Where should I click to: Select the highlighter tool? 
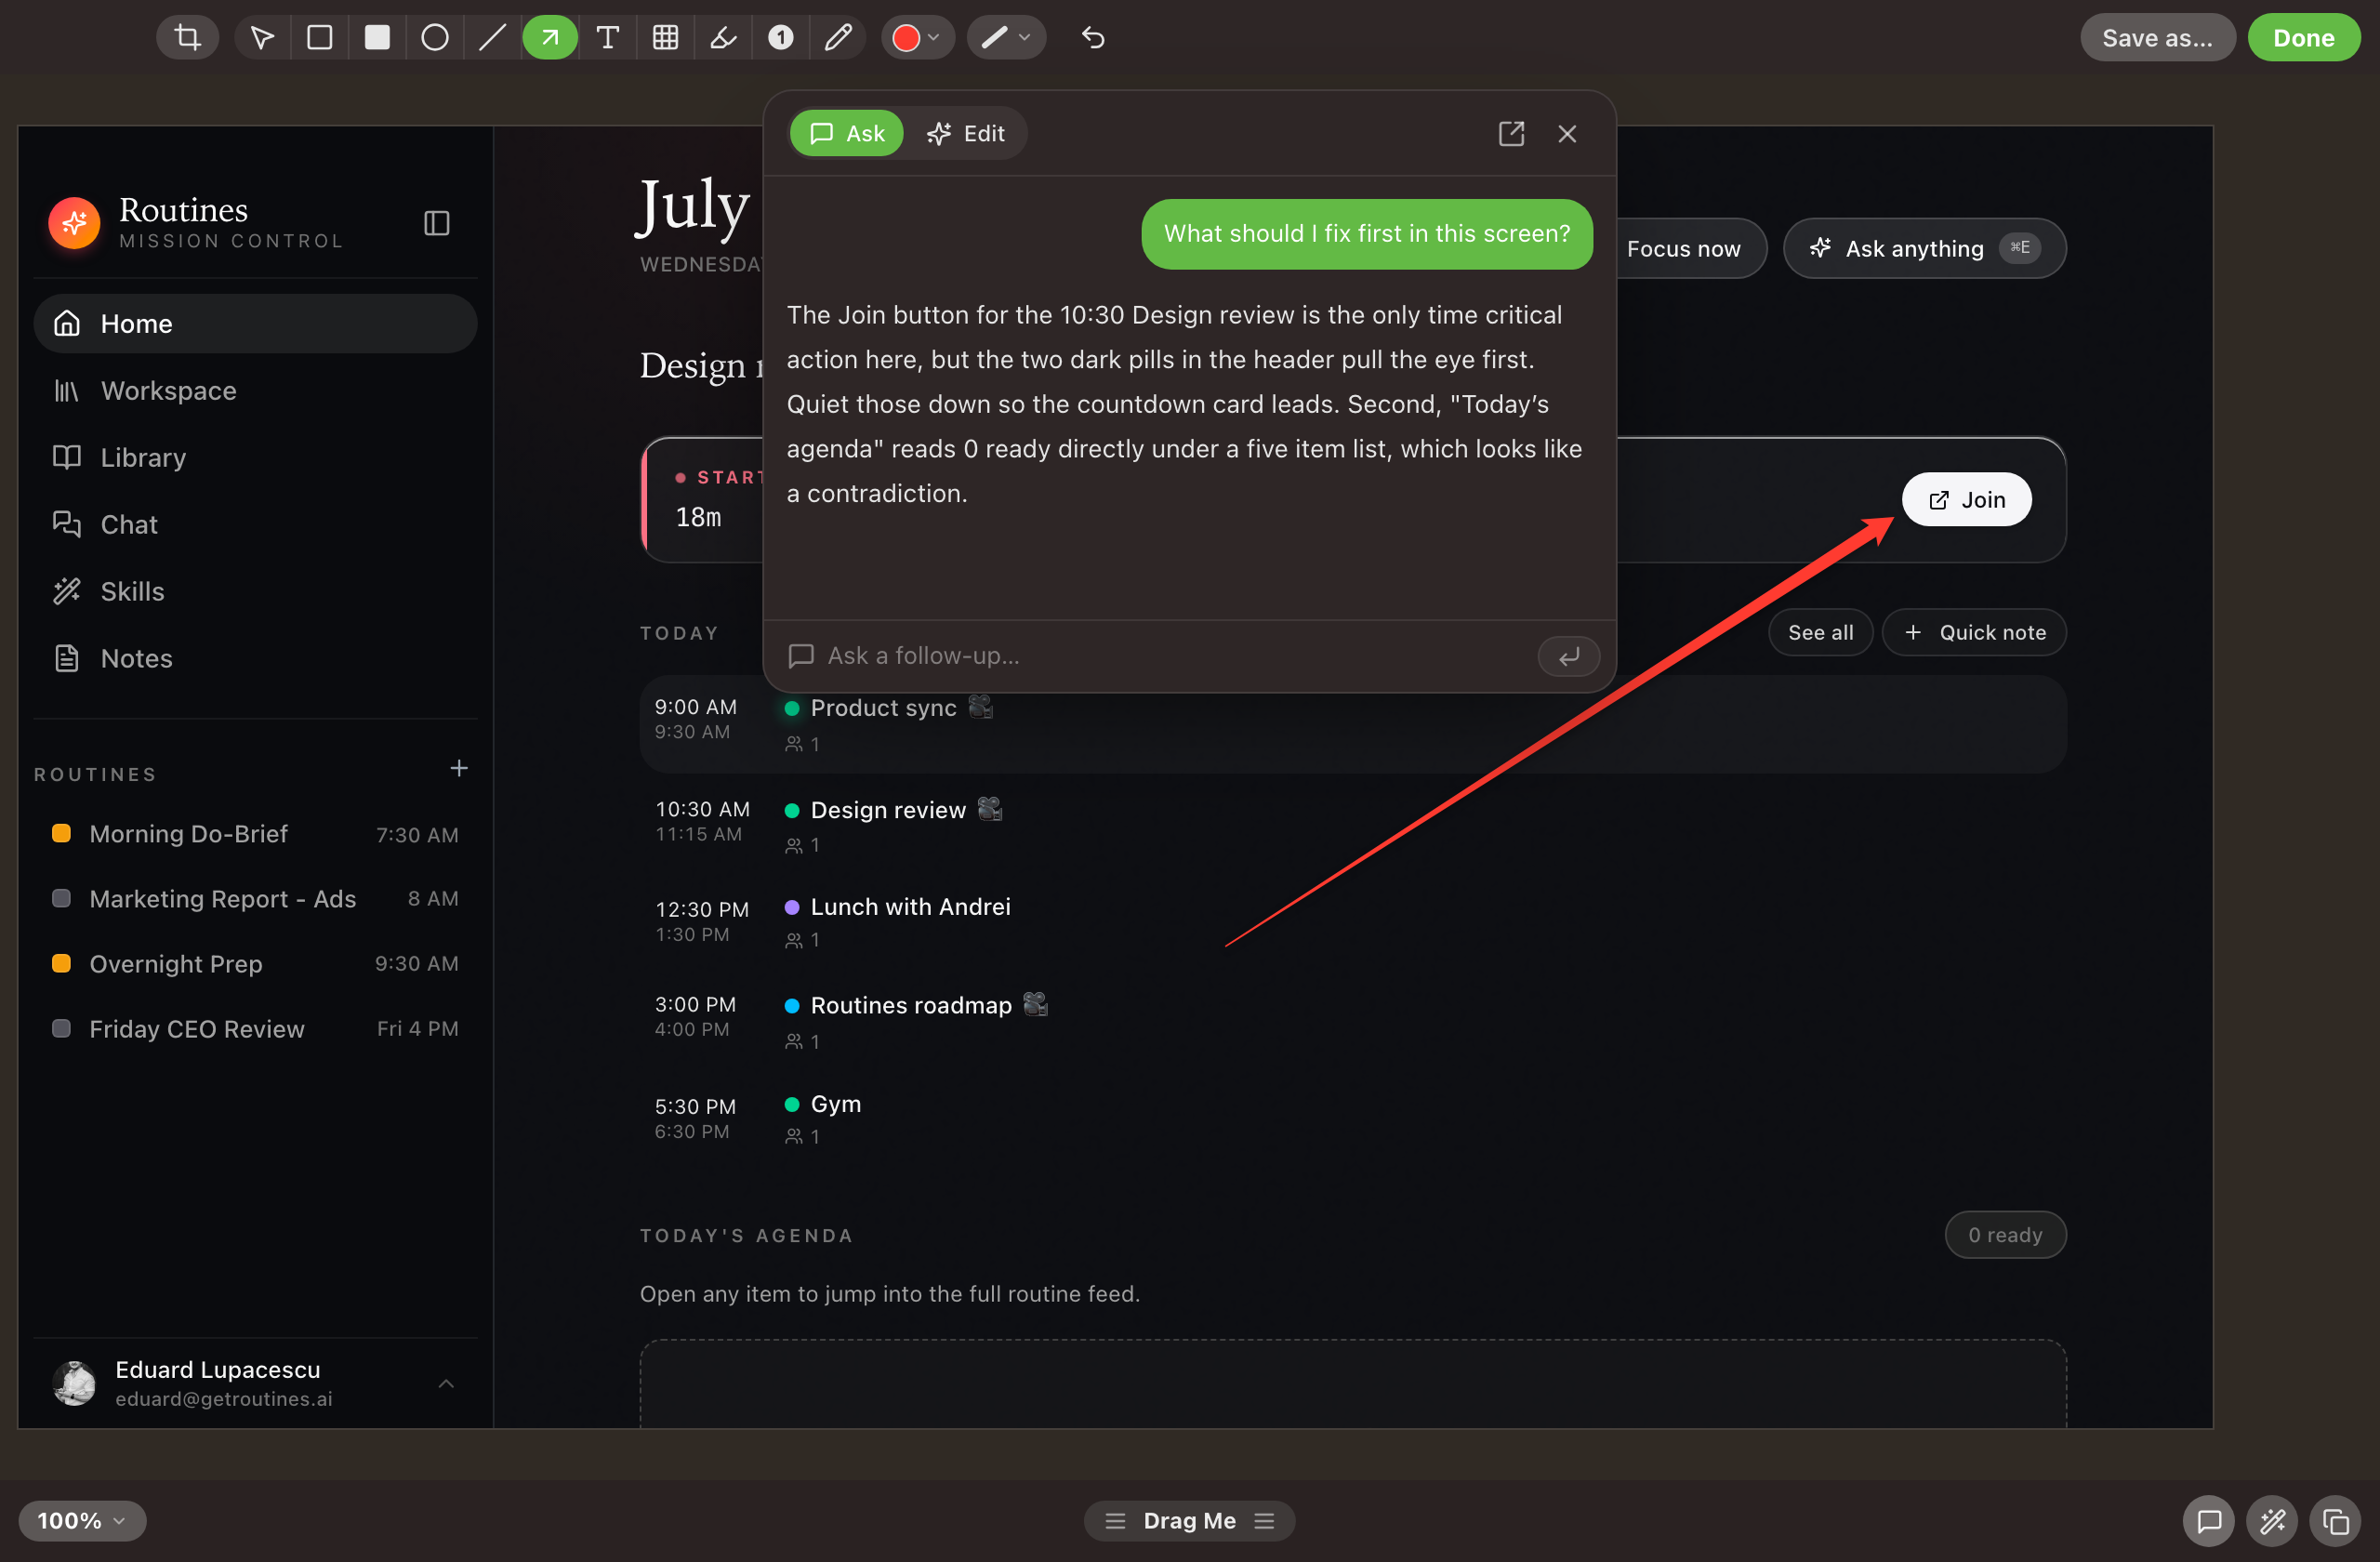click(x=723, y=38)
